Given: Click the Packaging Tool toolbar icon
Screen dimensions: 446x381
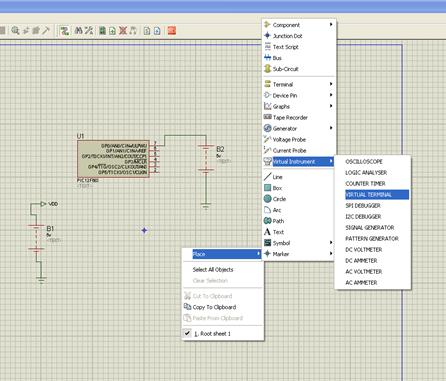Looking at the screenshot, I should (x=36, y=31).
